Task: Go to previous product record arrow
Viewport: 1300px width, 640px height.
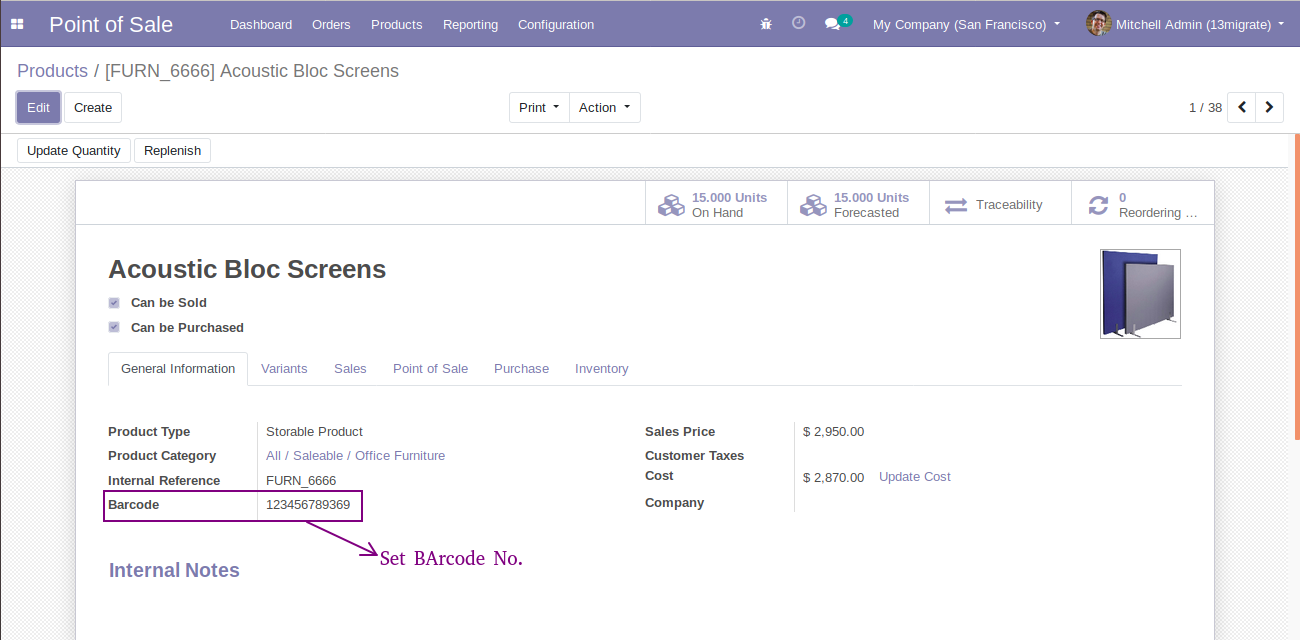Action: (1242, 107)
